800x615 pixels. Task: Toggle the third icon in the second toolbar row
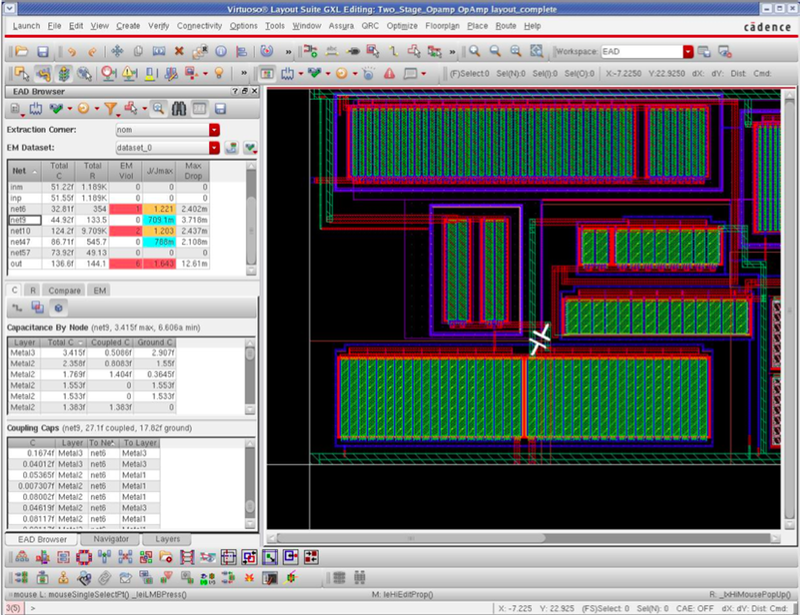(x=64, y=73)
